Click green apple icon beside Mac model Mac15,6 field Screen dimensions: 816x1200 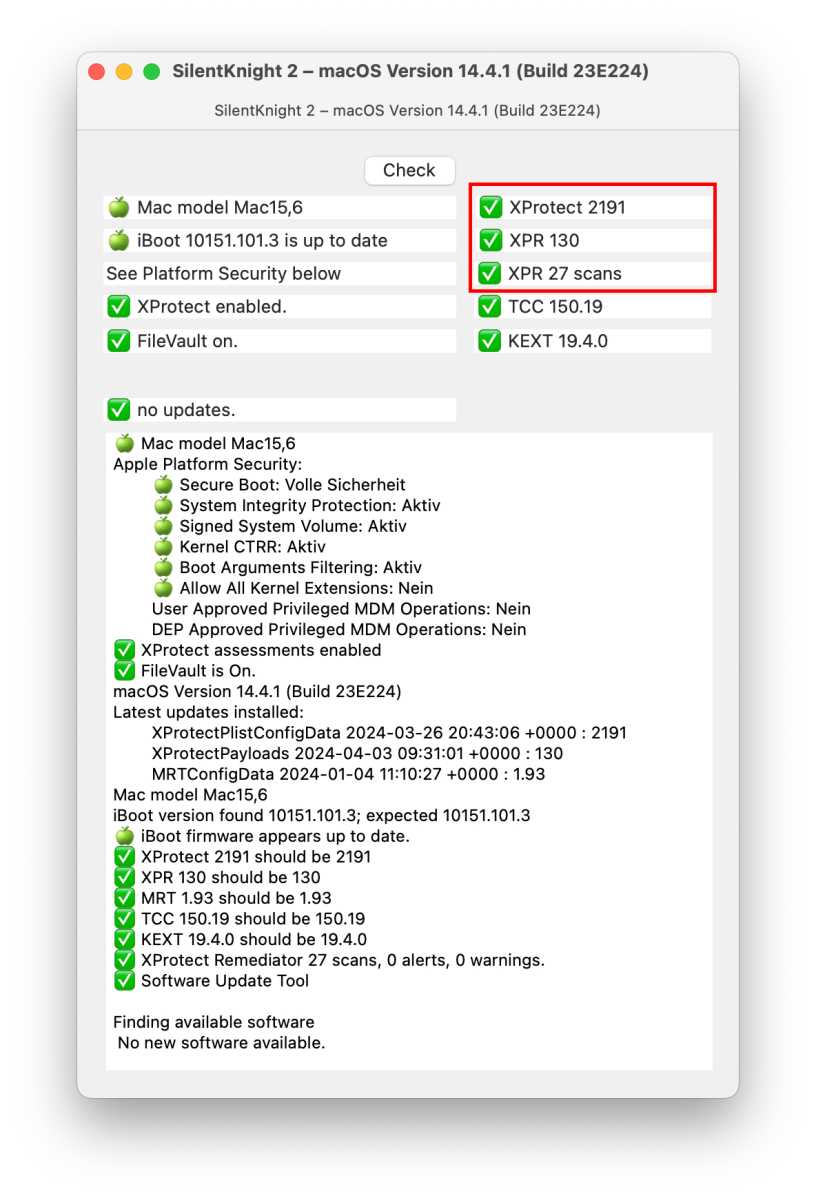pos(119,208)
